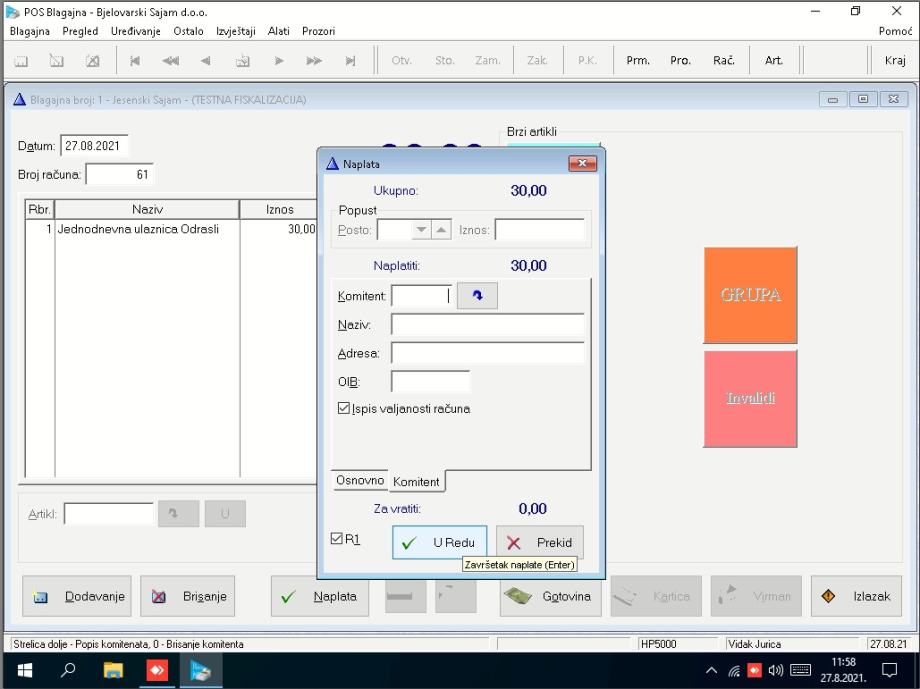Click into the OIB input field
Screen dimensions: 920x689
click(430, 381)
